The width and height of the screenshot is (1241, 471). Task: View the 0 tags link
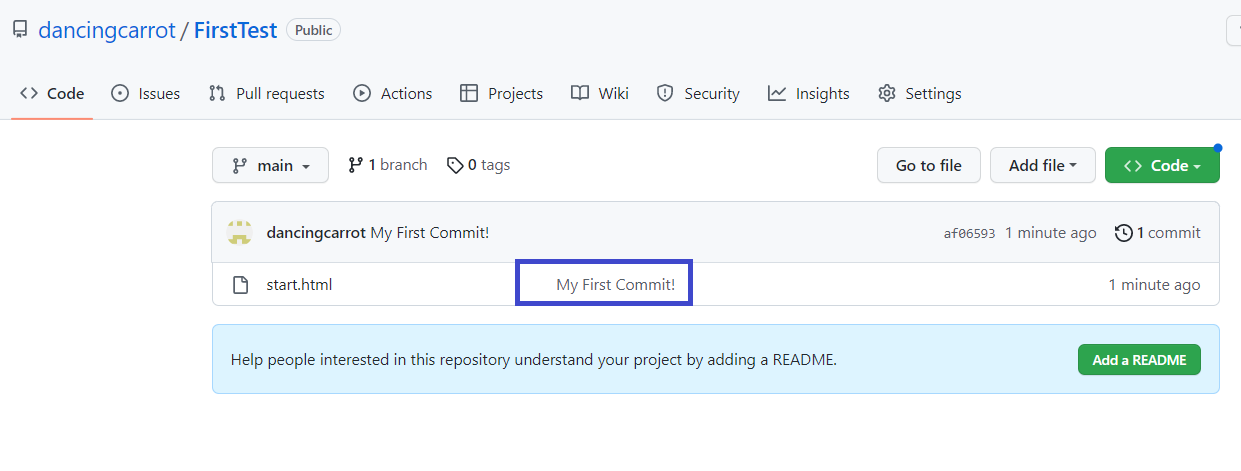(478, 165)
